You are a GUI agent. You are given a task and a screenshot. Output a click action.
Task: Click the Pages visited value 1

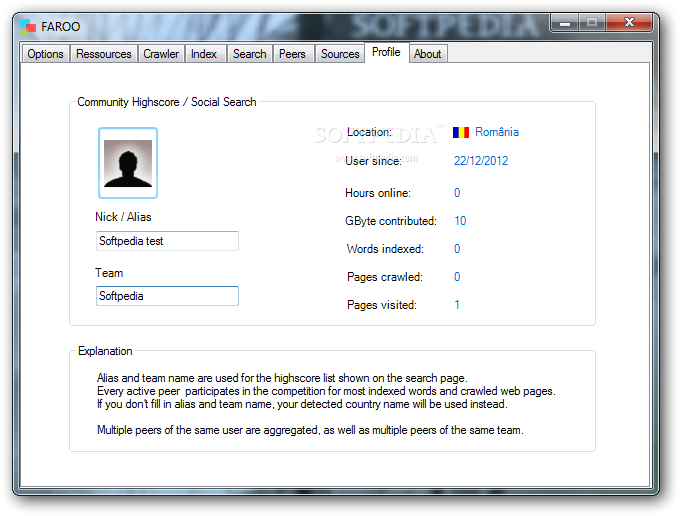(x=457, y=305)
